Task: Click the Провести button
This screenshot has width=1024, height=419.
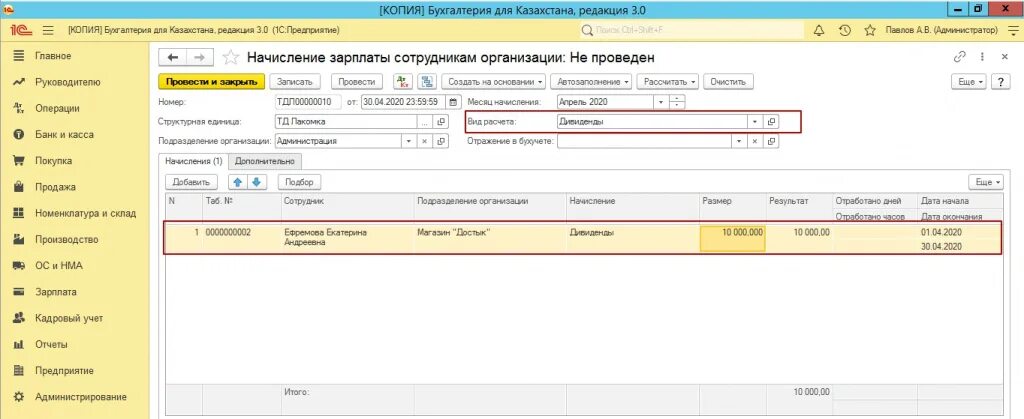Action: (357, 82)
